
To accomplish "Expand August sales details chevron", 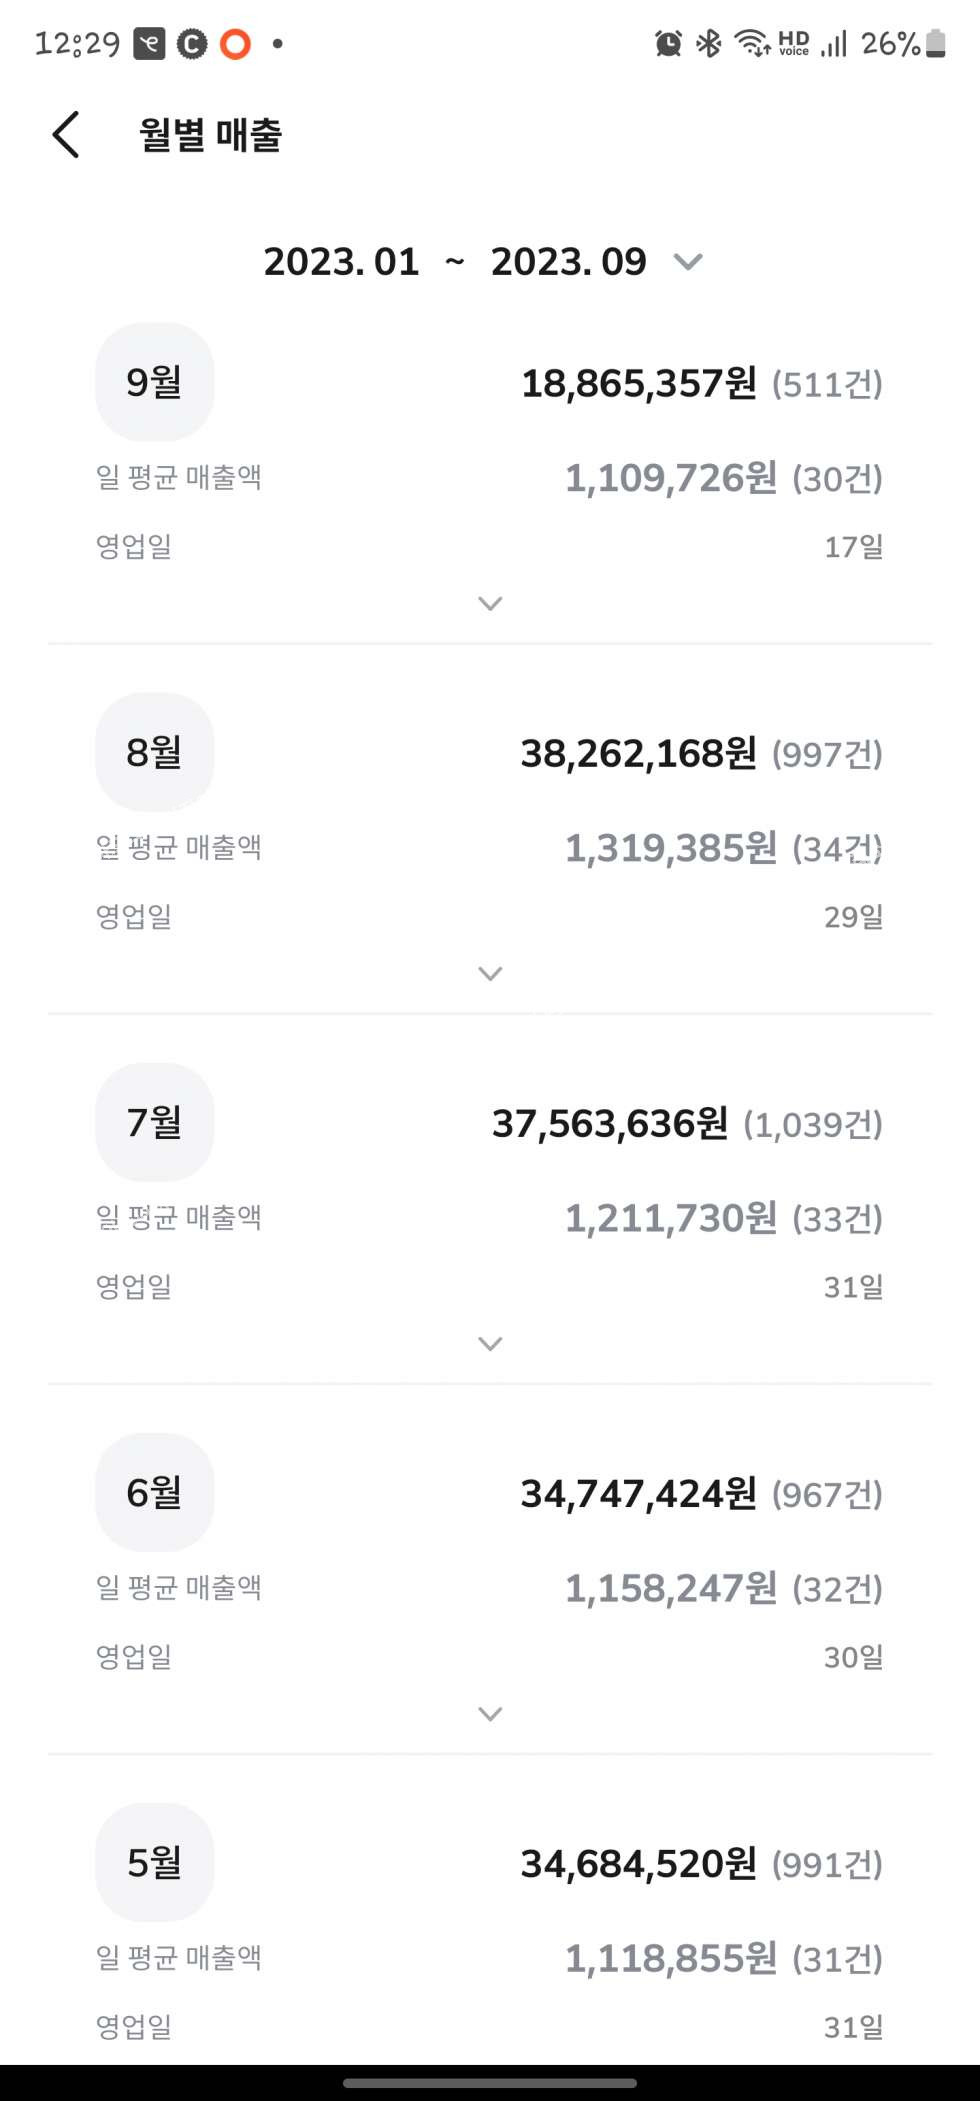I will [490, 973].
